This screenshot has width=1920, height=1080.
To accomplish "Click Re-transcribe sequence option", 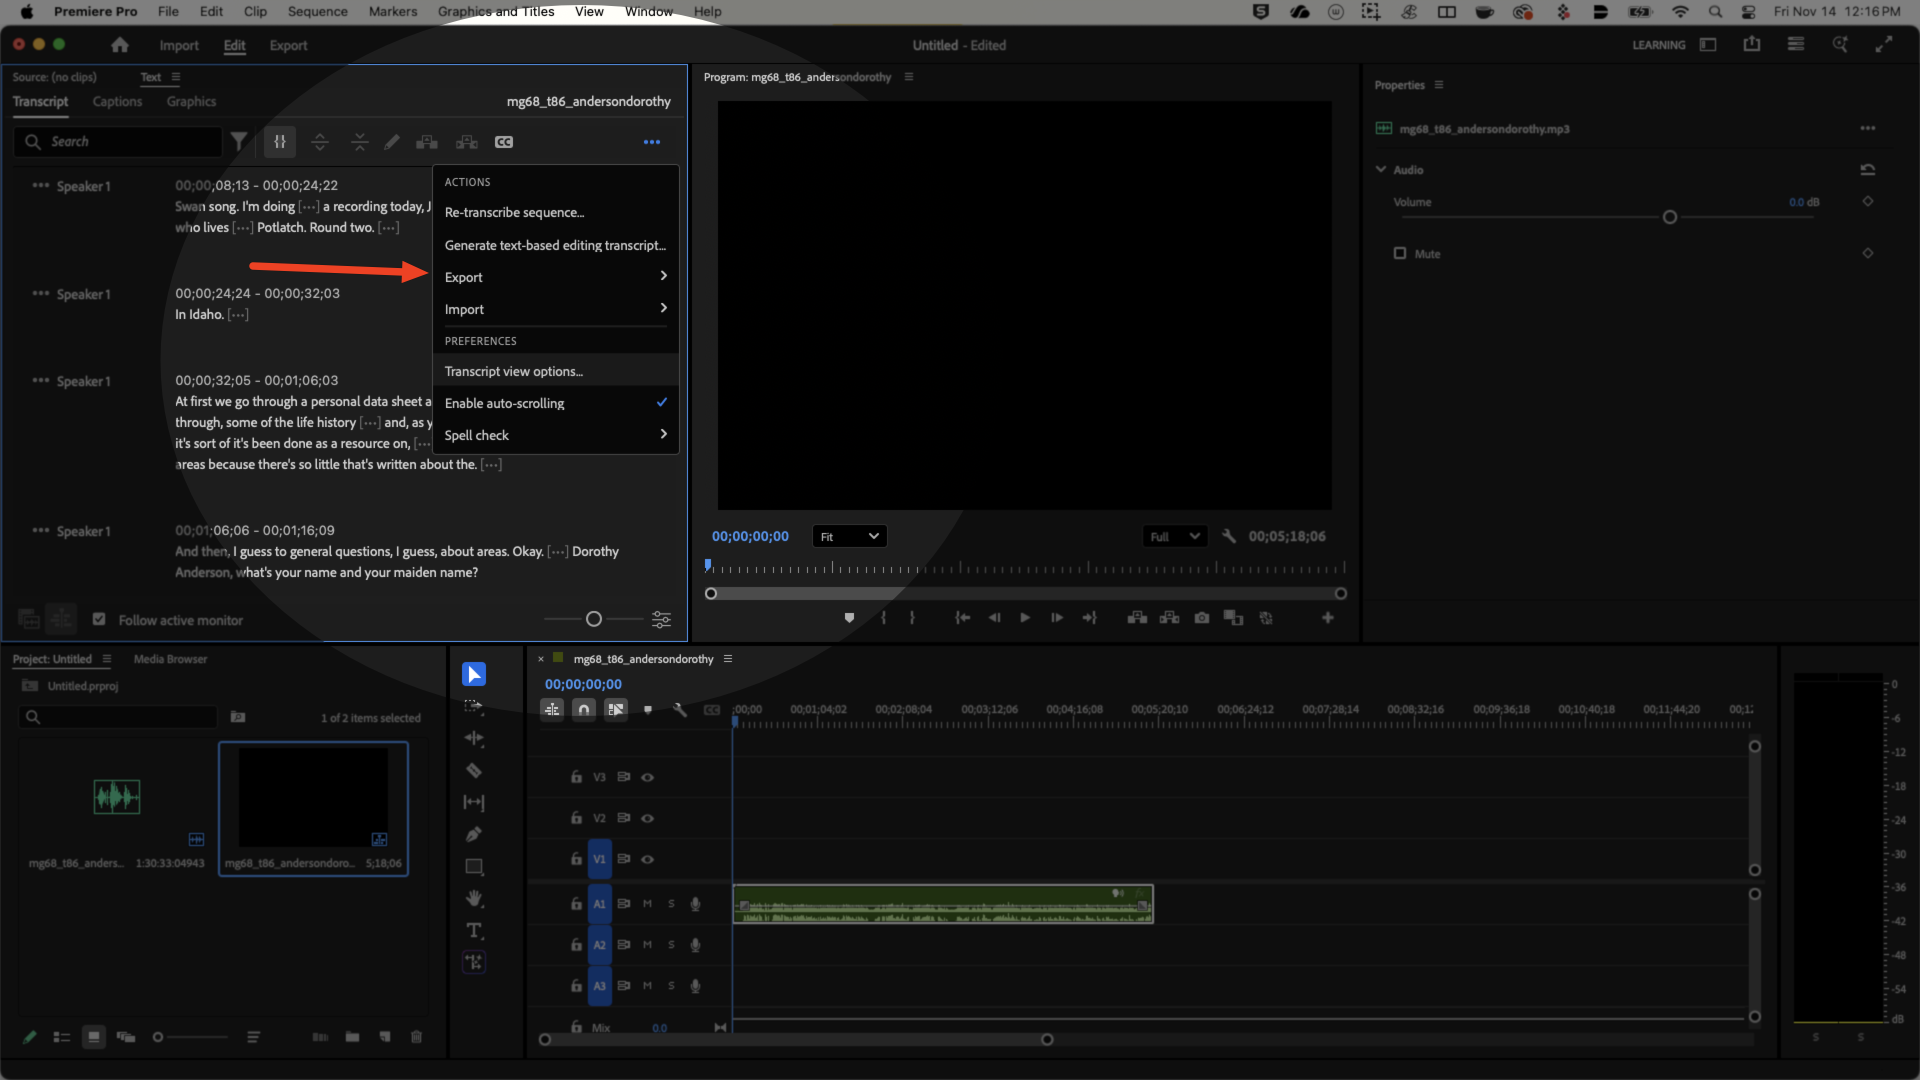I will click(514, 213).
